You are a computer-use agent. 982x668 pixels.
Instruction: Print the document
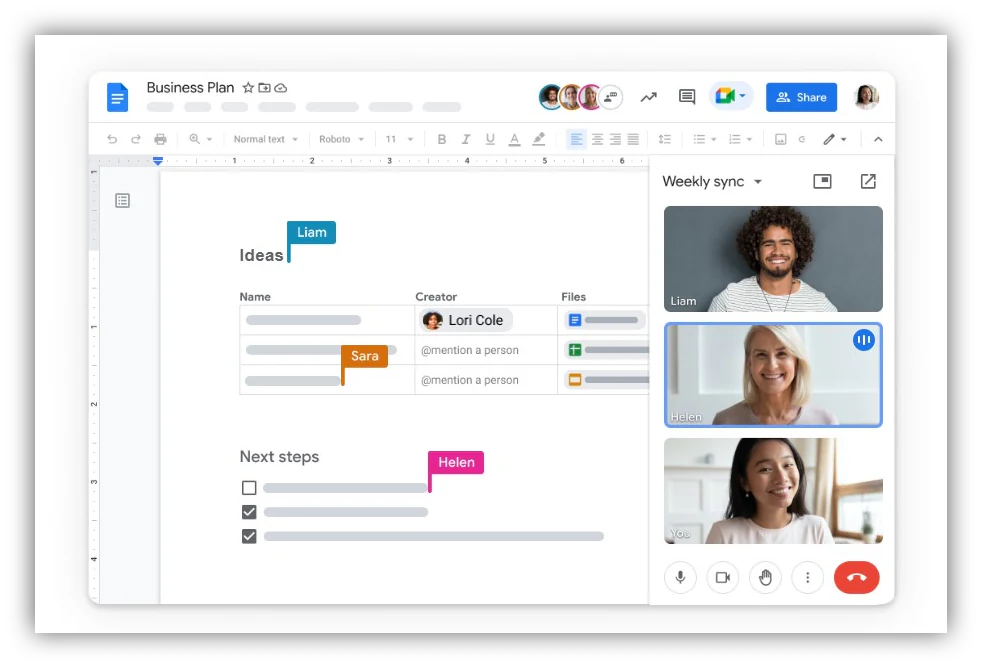(x=160, y=139)
